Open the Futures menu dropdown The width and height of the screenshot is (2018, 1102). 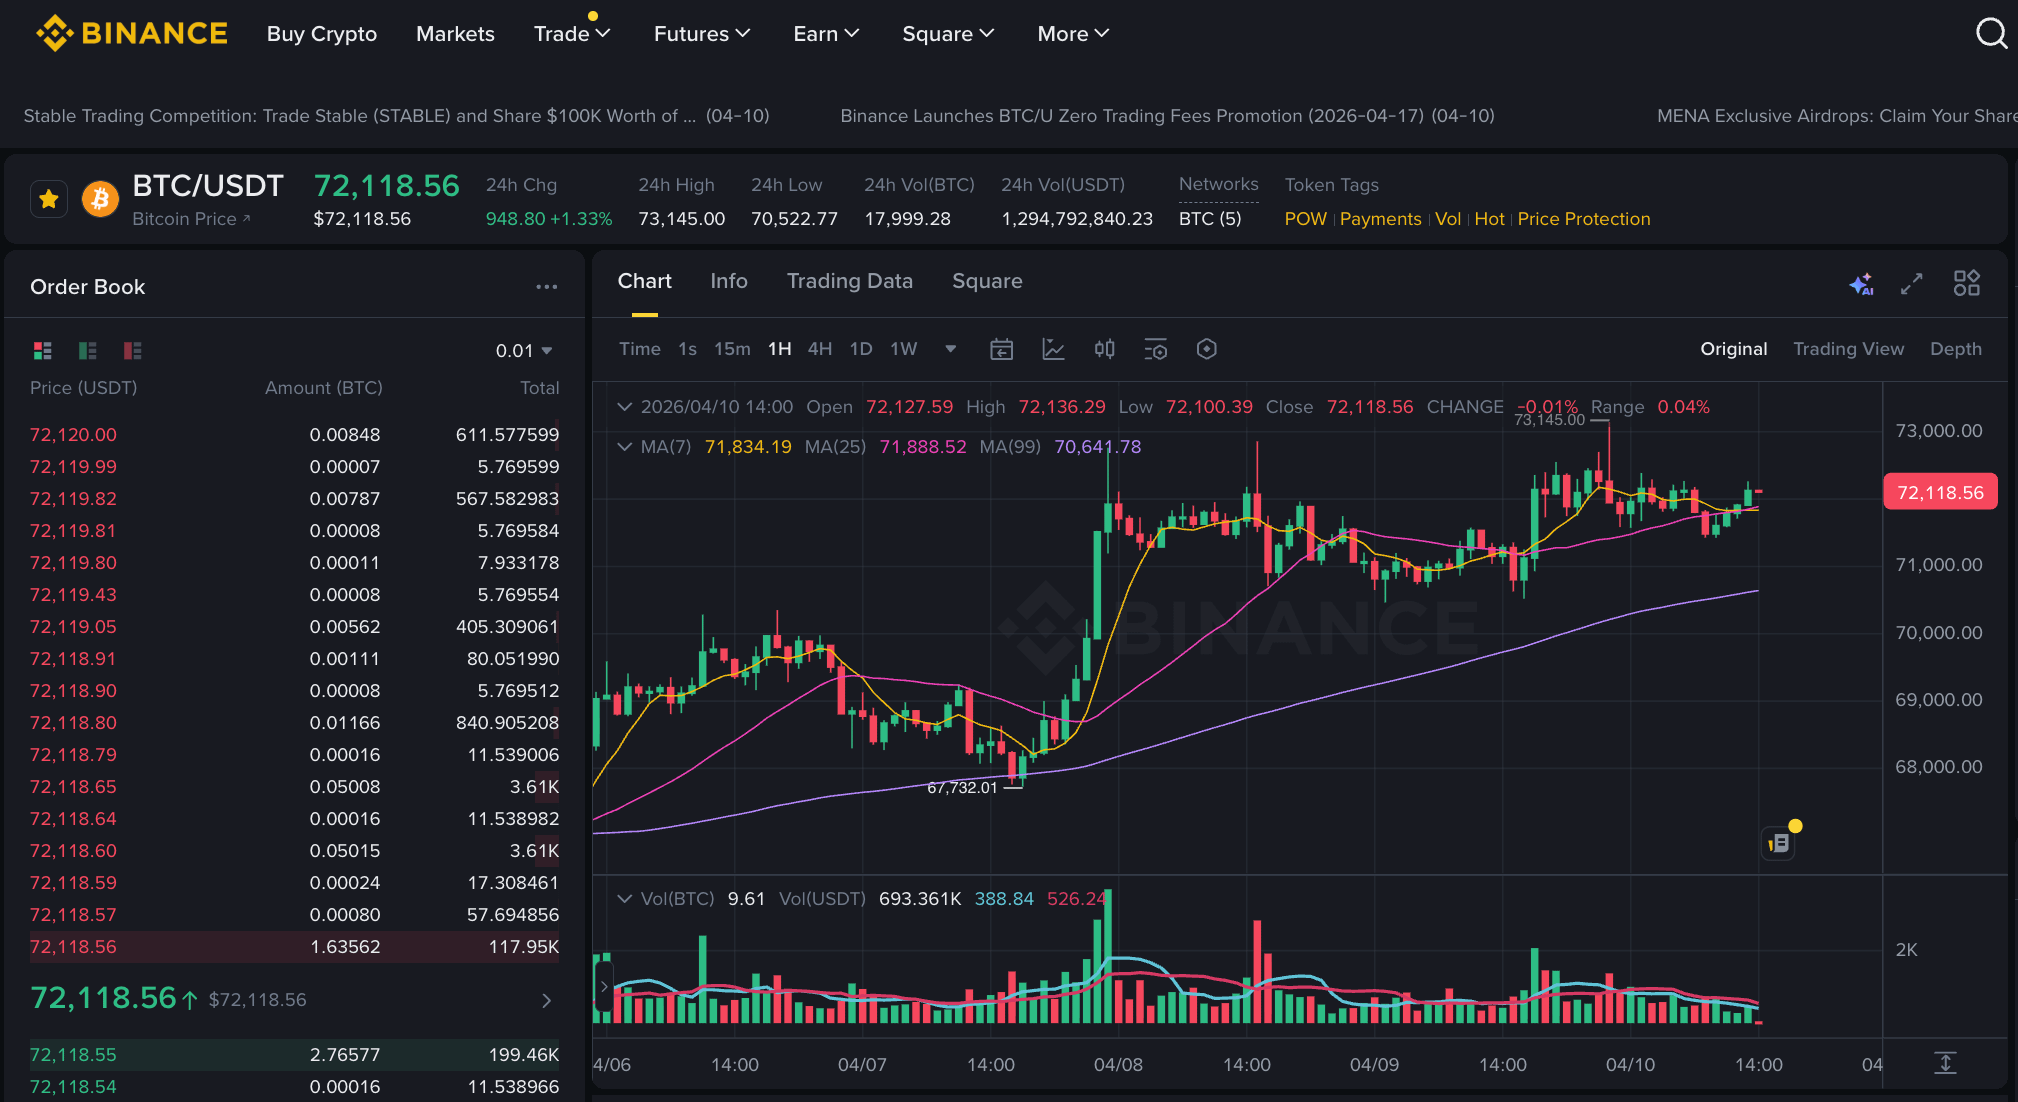click(x=701, y=34)
